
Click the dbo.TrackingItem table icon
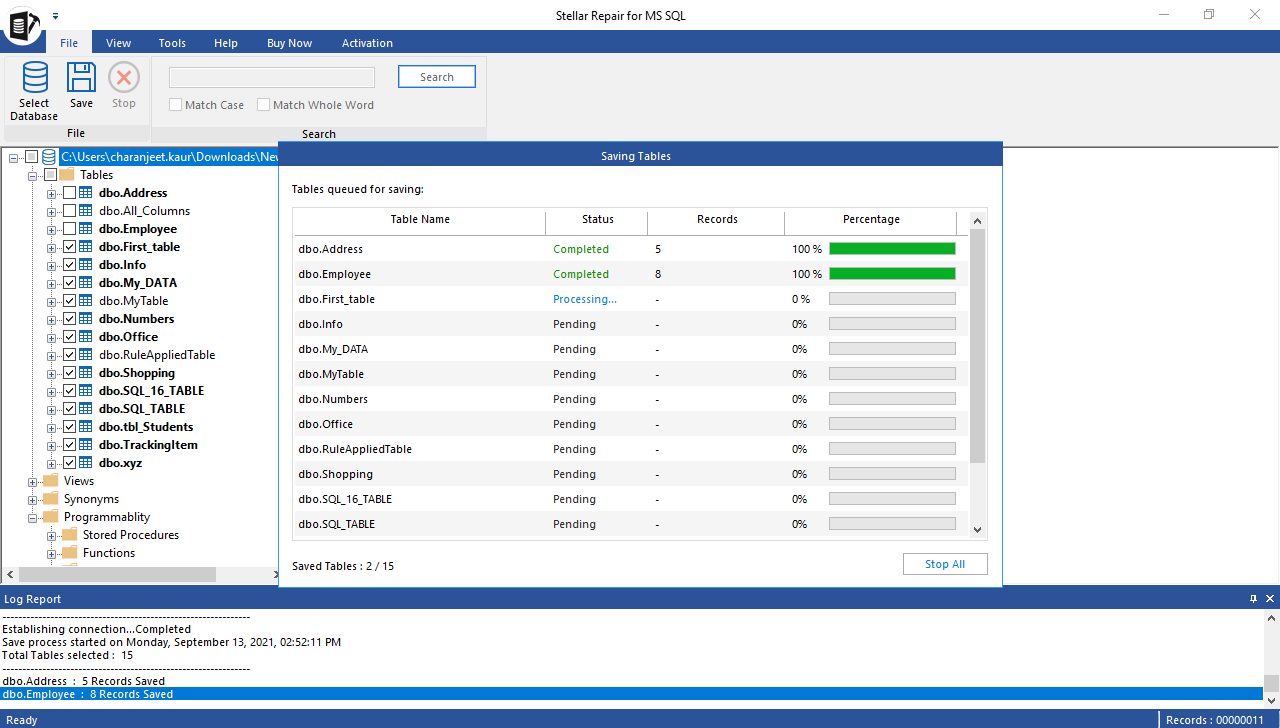pyautogui.click(x=86, y=445)
